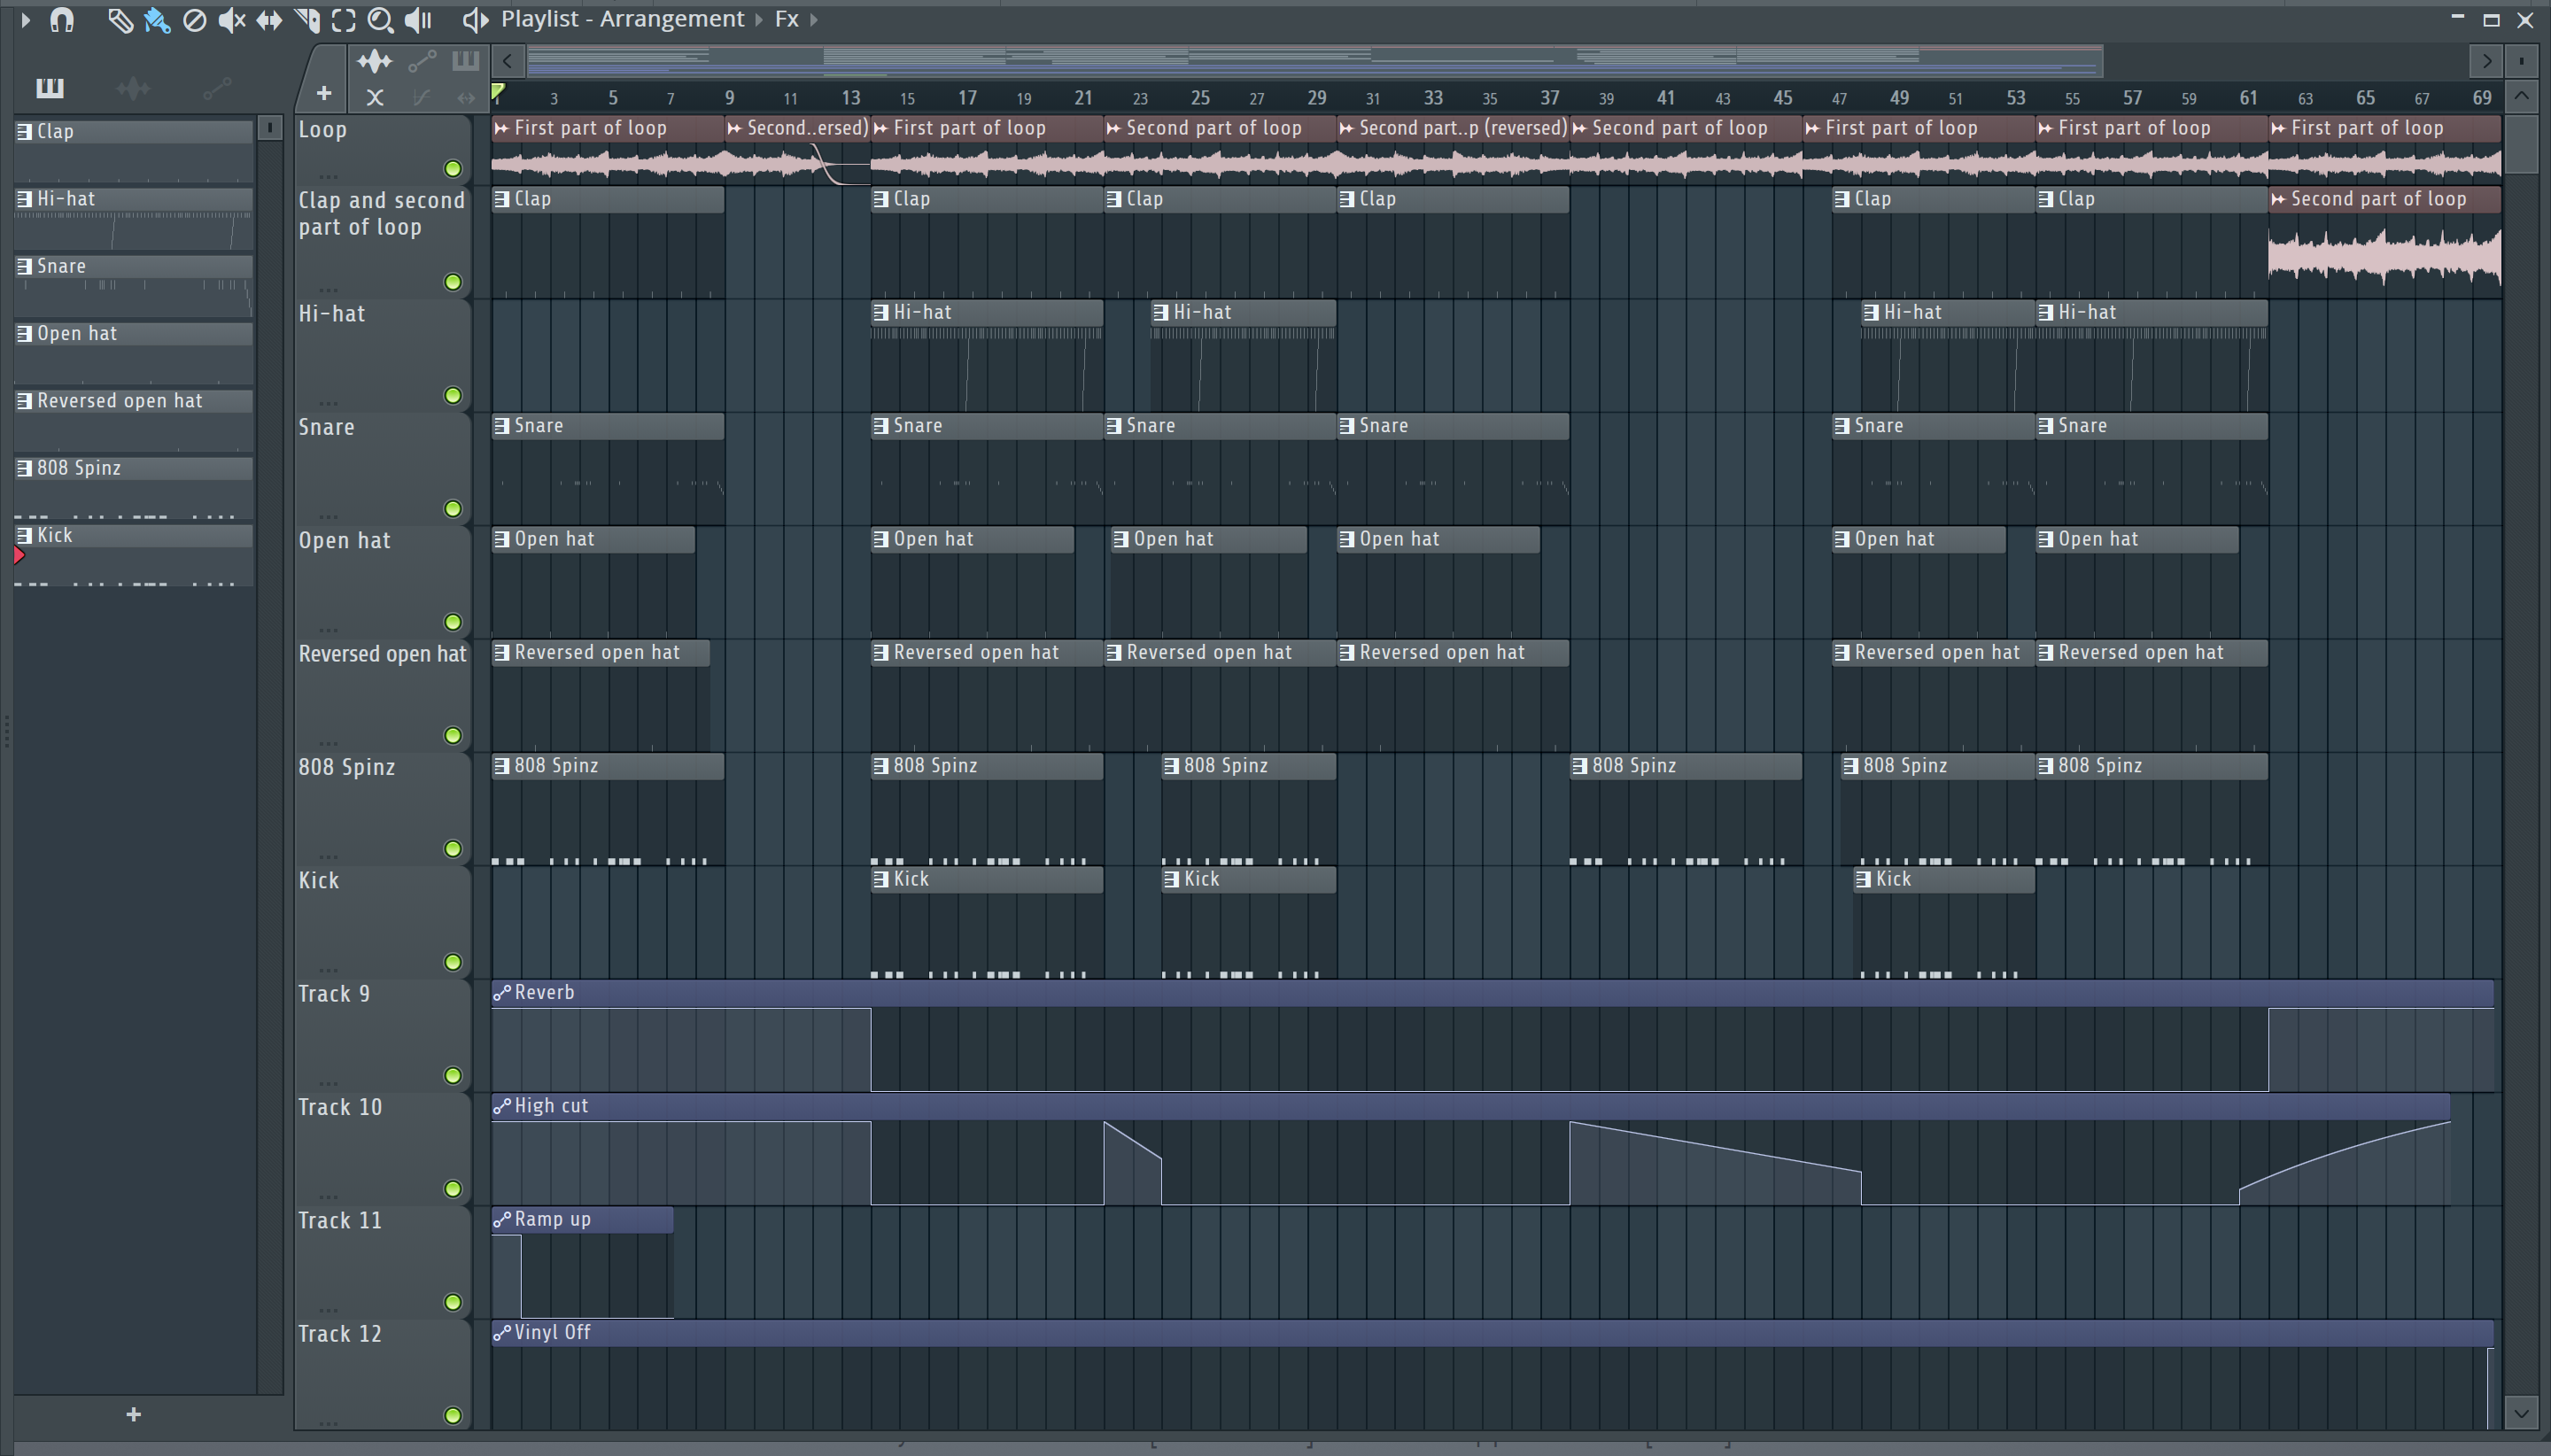Mute the Snare track
2551x1456 pixels.
point(453,508)
